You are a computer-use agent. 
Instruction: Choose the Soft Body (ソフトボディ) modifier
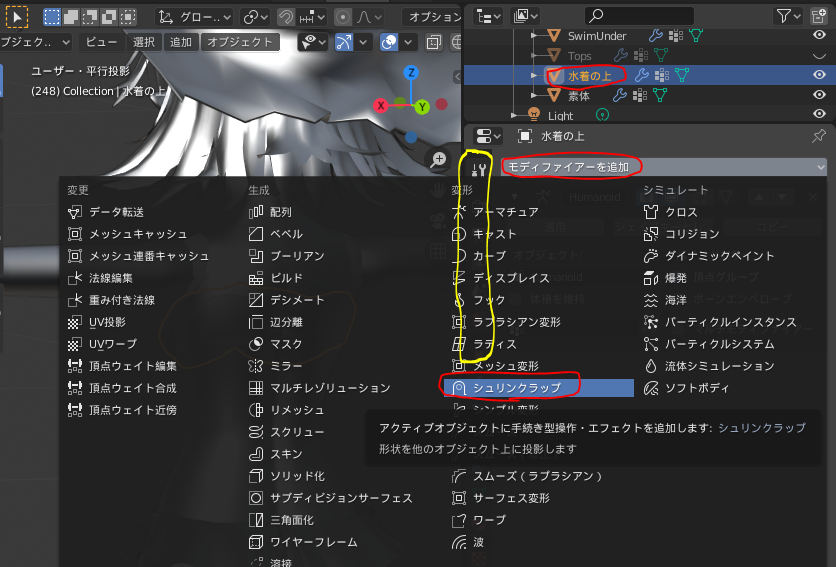click(686, 388)
